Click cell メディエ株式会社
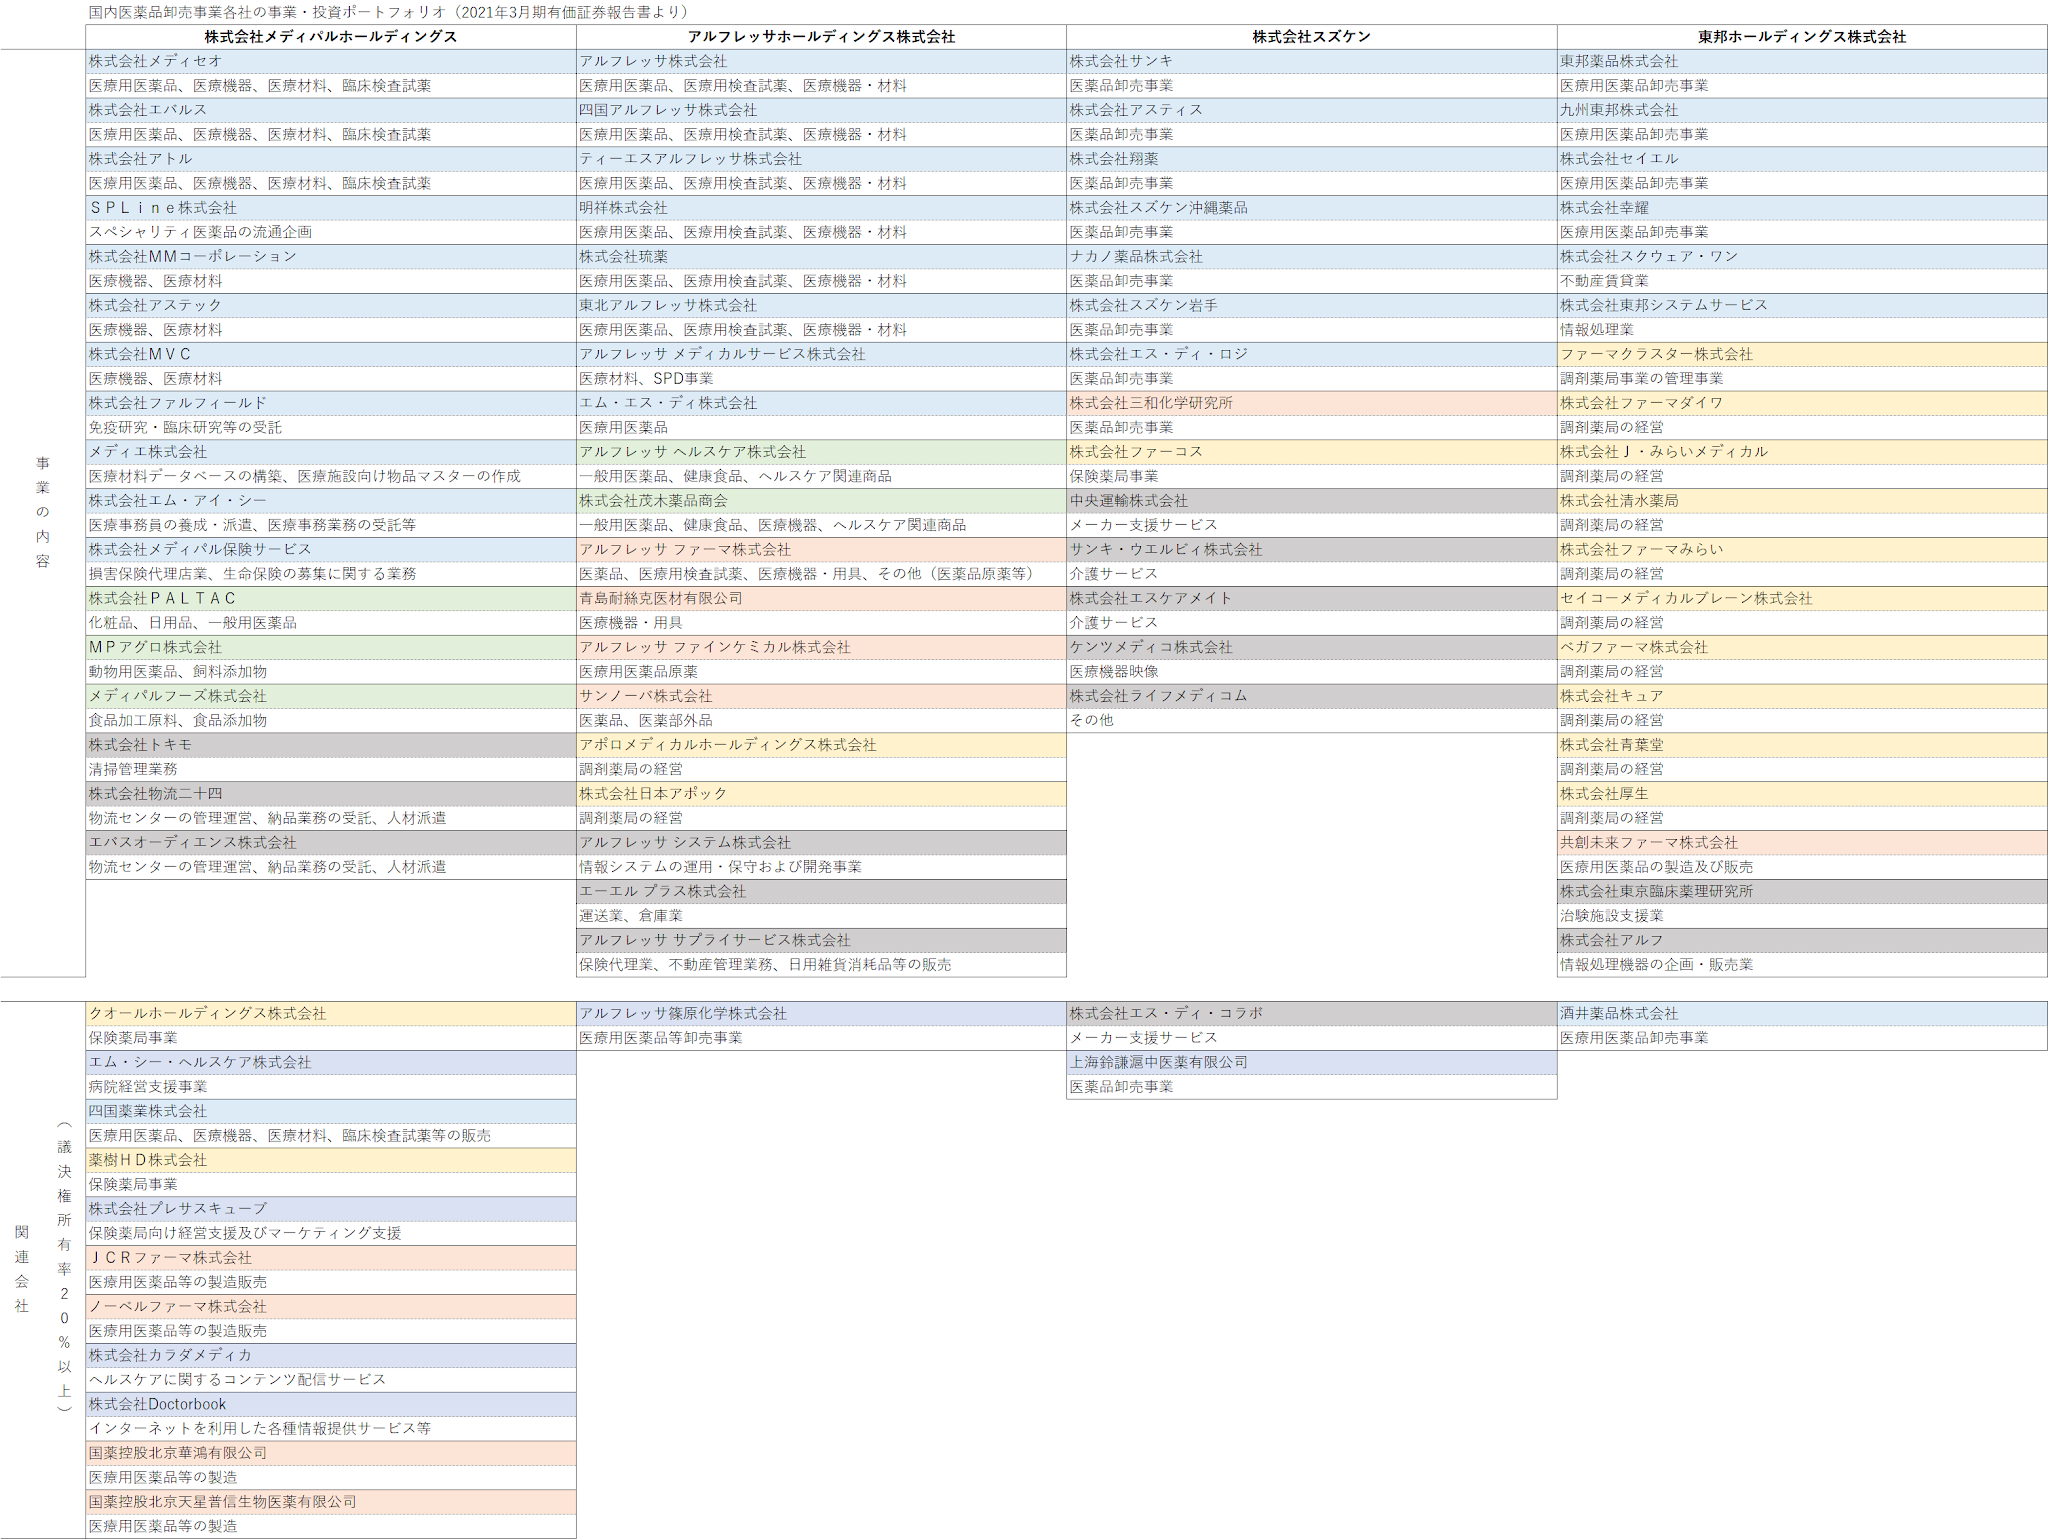 tap(331, 452)
